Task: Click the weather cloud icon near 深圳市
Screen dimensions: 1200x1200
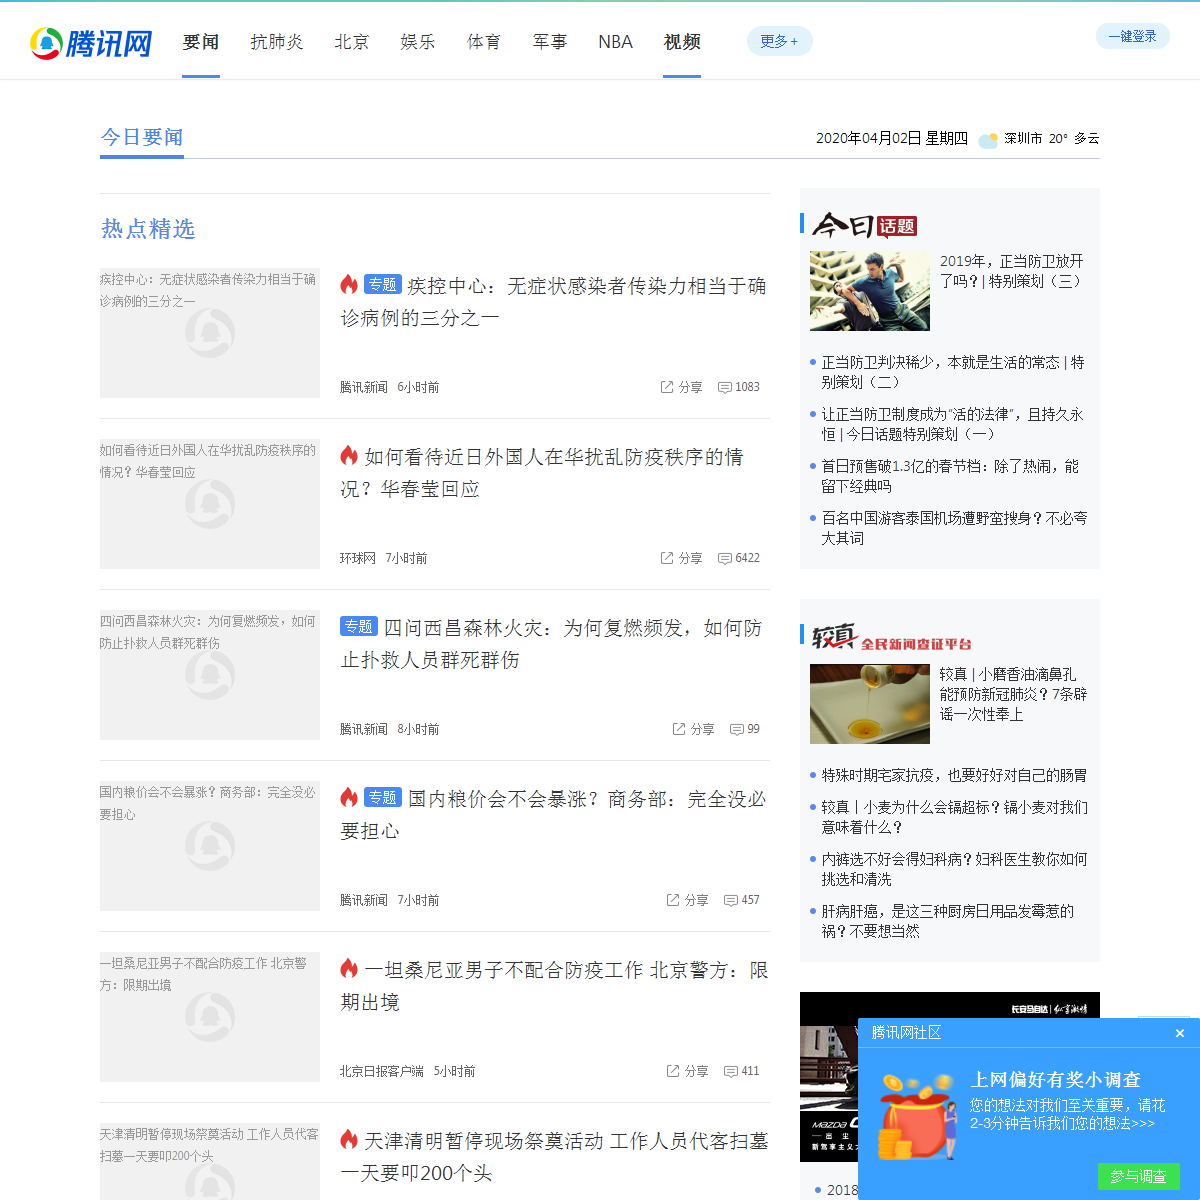Action: click(x=988, y=139)
